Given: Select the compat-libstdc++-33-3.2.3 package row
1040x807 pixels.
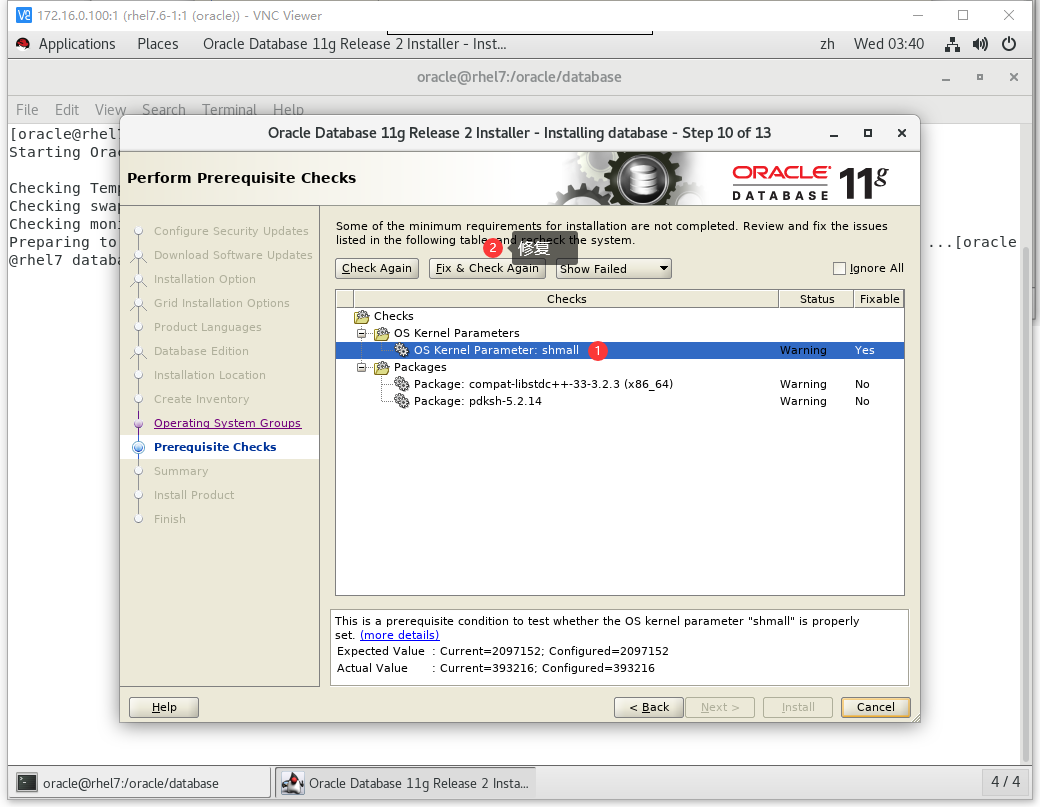Looking at the screenshot, I should tap(620, 384).
